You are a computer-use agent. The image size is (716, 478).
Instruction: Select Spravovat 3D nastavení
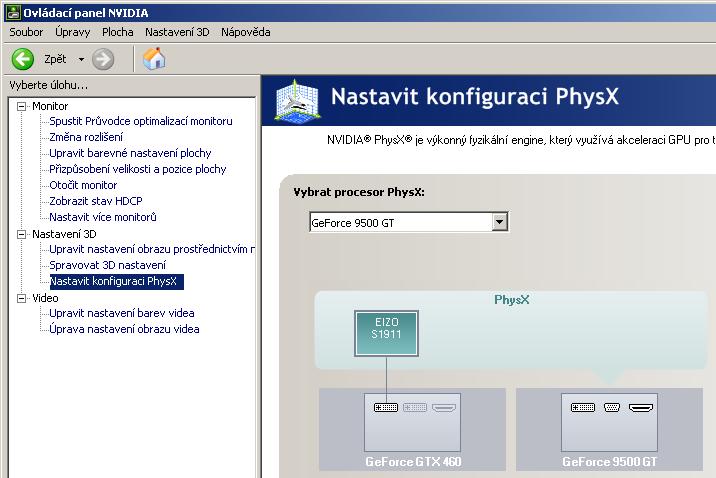click(x=107, y=265)
